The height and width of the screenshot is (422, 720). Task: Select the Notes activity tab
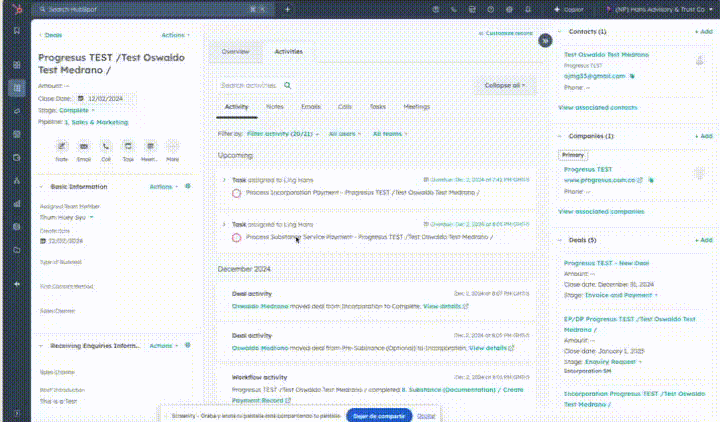pyautogui.click(x=275, y=106)
